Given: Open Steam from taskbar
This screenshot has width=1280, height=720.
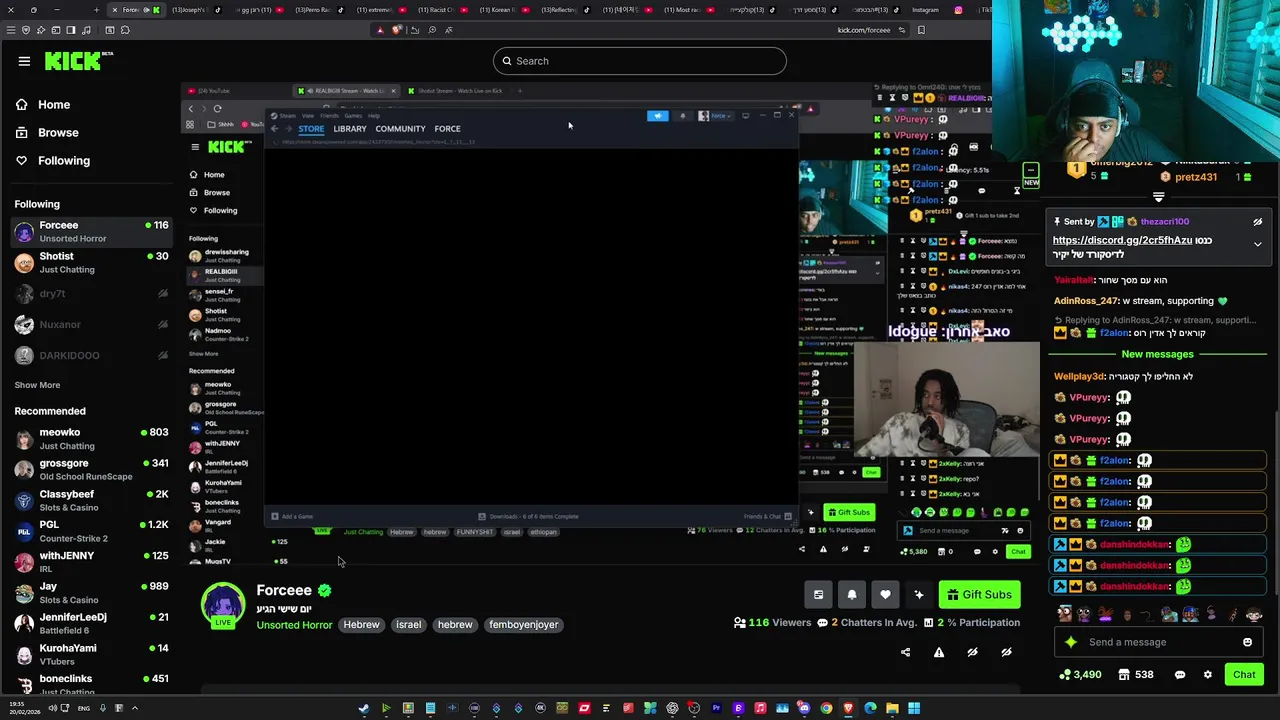Looking at the screenshot, I should (364, 708).
